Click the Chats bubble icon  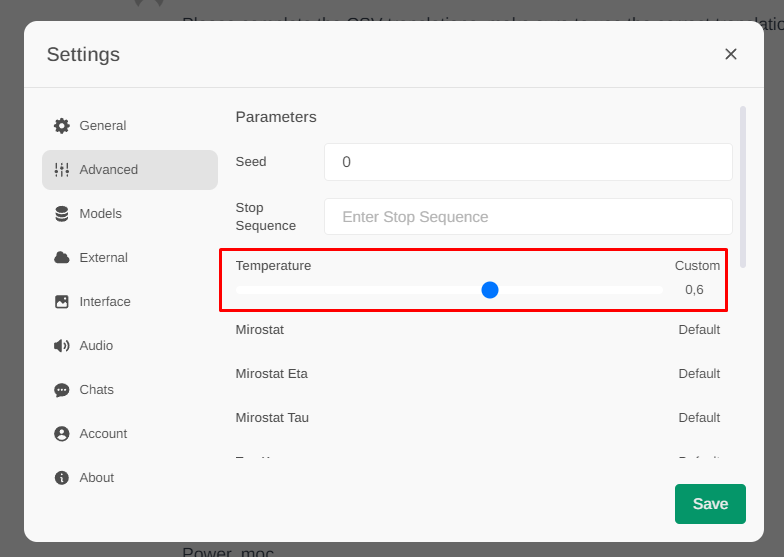(62, 390)
